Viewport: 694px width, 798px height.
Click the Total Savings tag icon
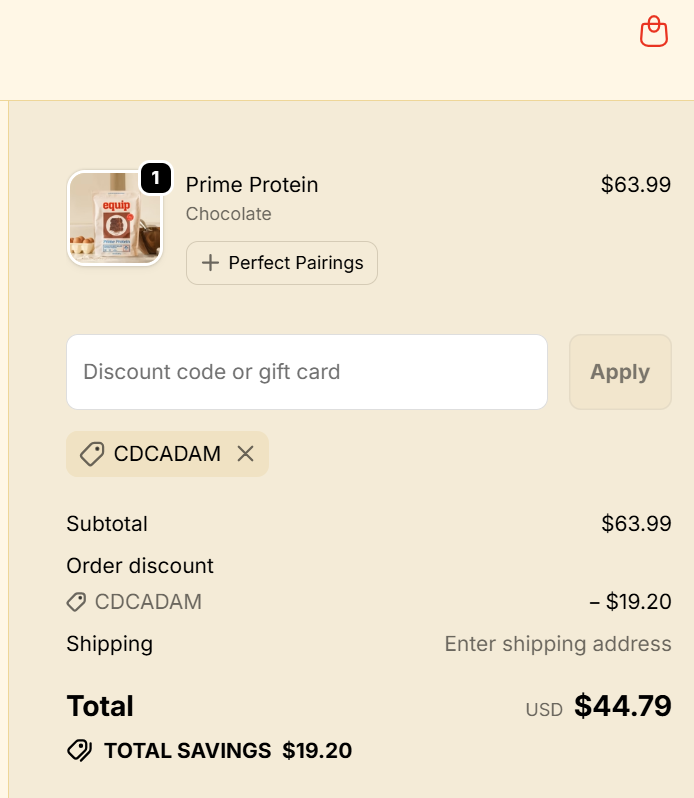[80, 750]
